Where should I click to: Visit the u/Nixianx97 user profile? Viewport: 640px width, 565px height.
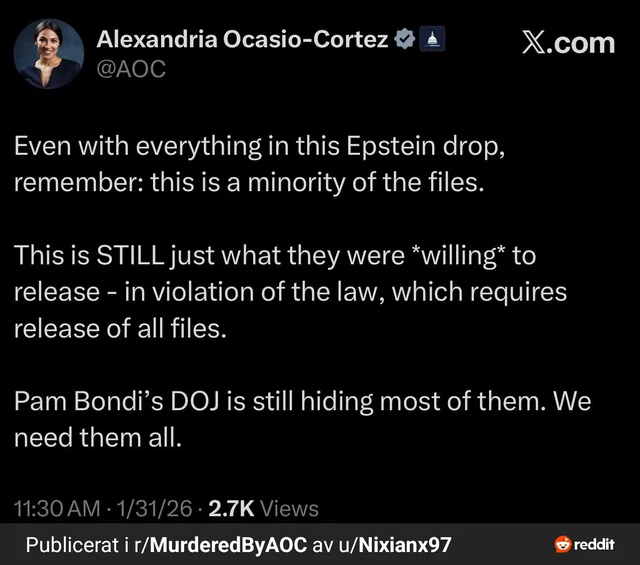396,545
